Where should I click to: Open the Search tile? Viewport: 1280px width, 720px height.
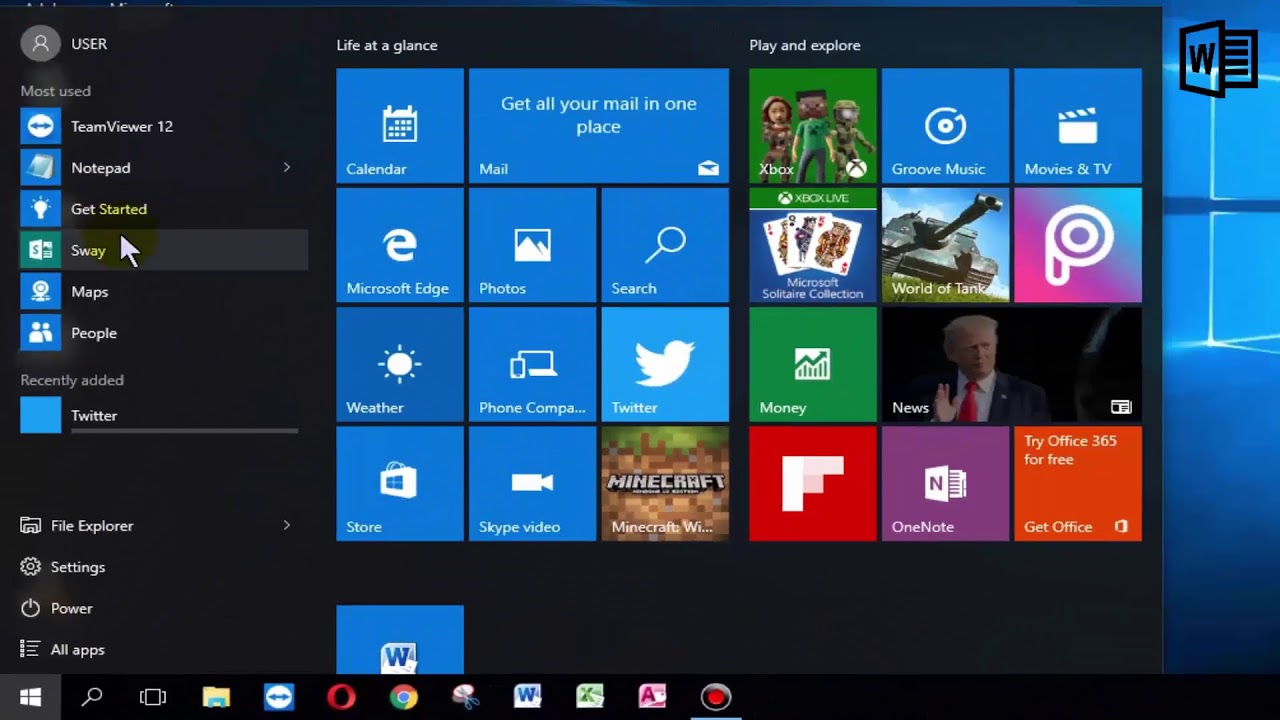point(665,245)
